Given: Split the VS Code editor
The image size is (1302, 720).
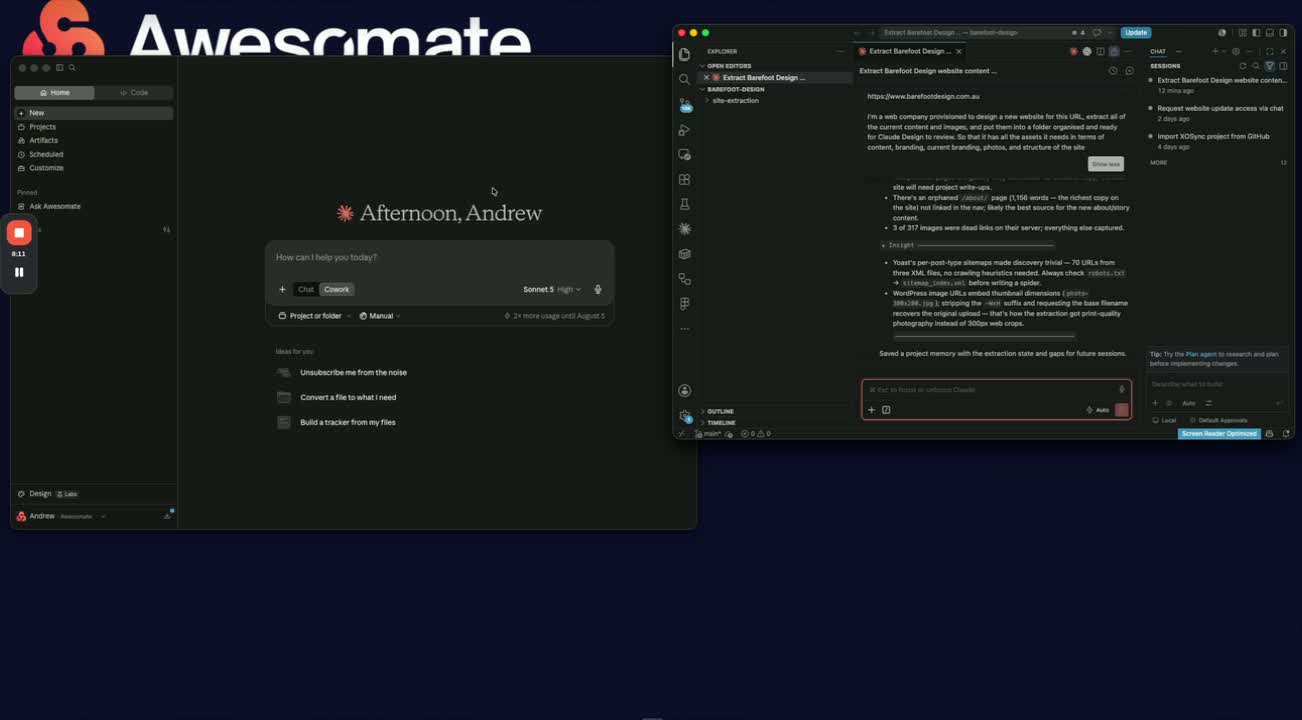Looking at the screenshot, I should [x=1100, y=51].
